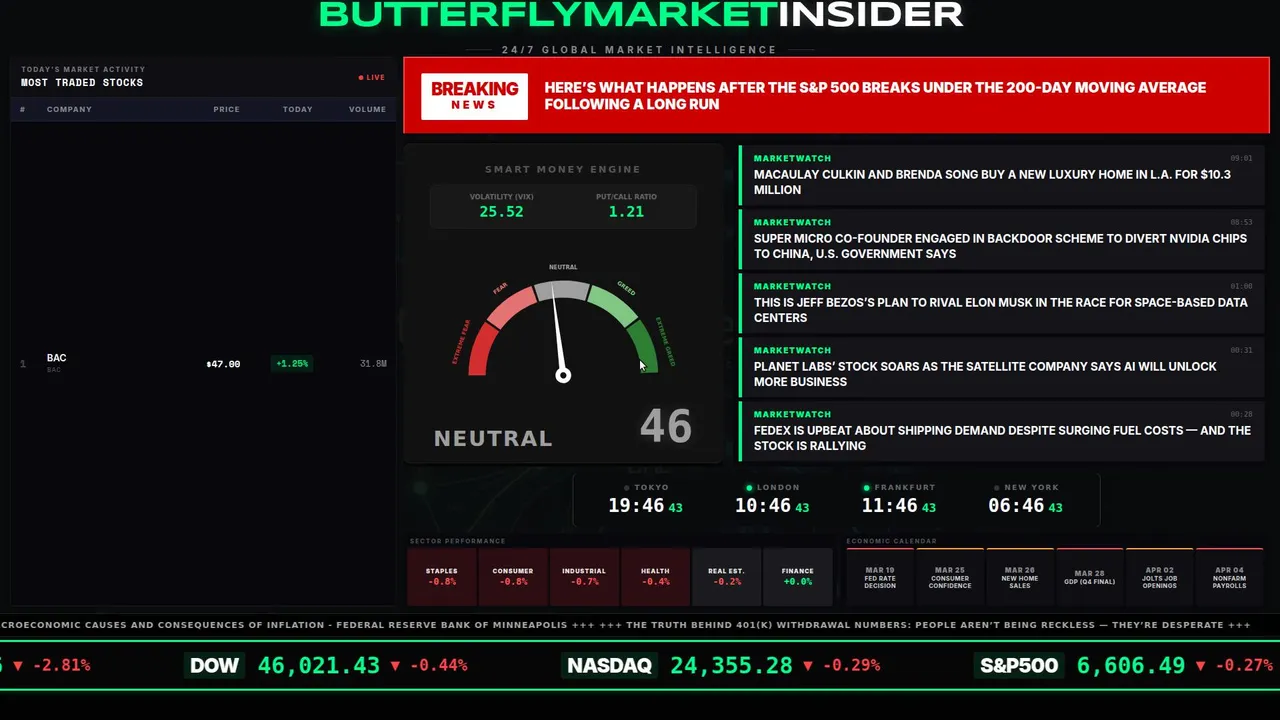This screenshot has width=1280, height=720.
Task: Open the Jeff Bezos space data centers headline
Action: (x=1002, y=303)
